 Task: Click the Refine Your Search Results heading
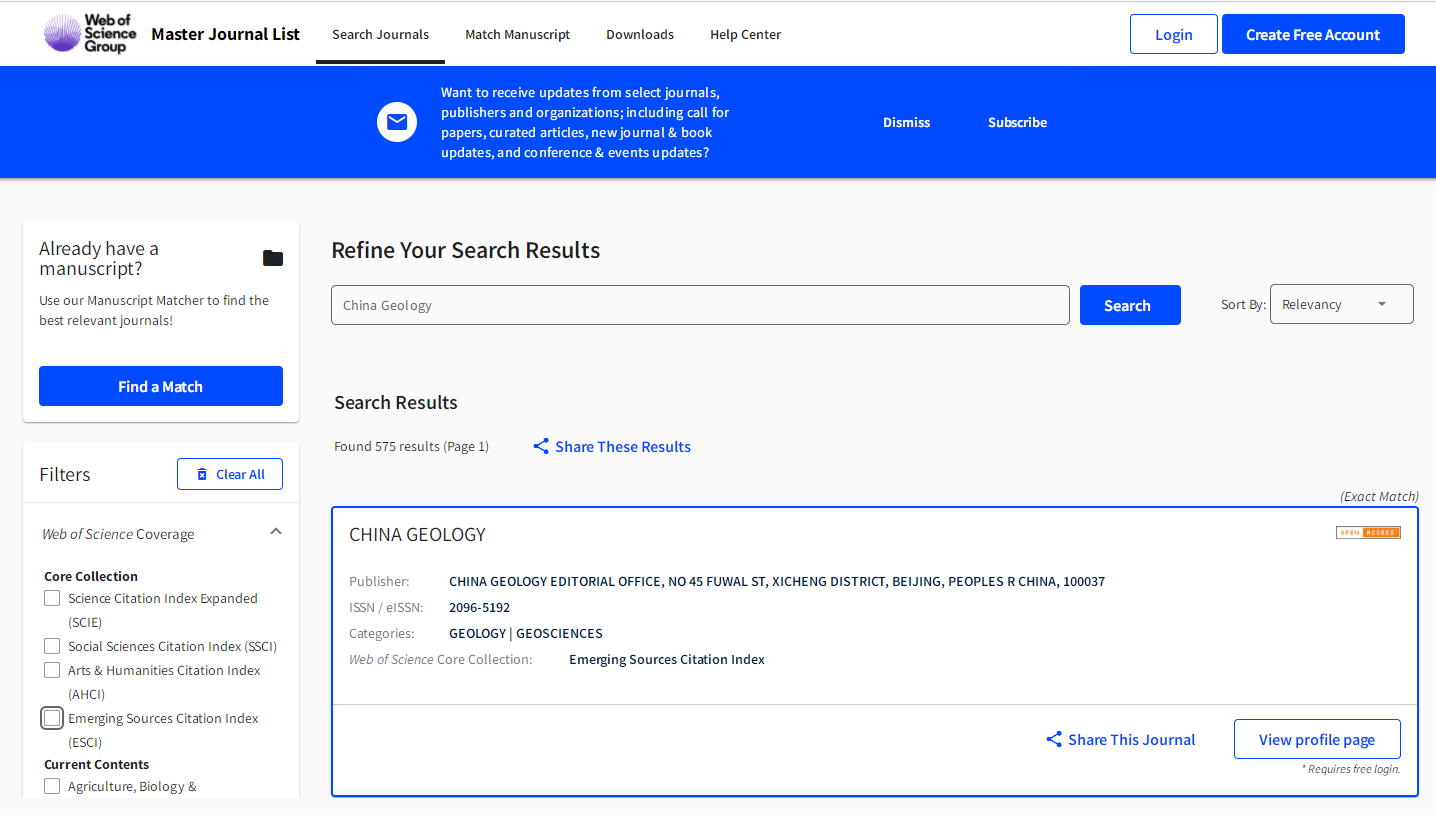[x=466, y=250]
